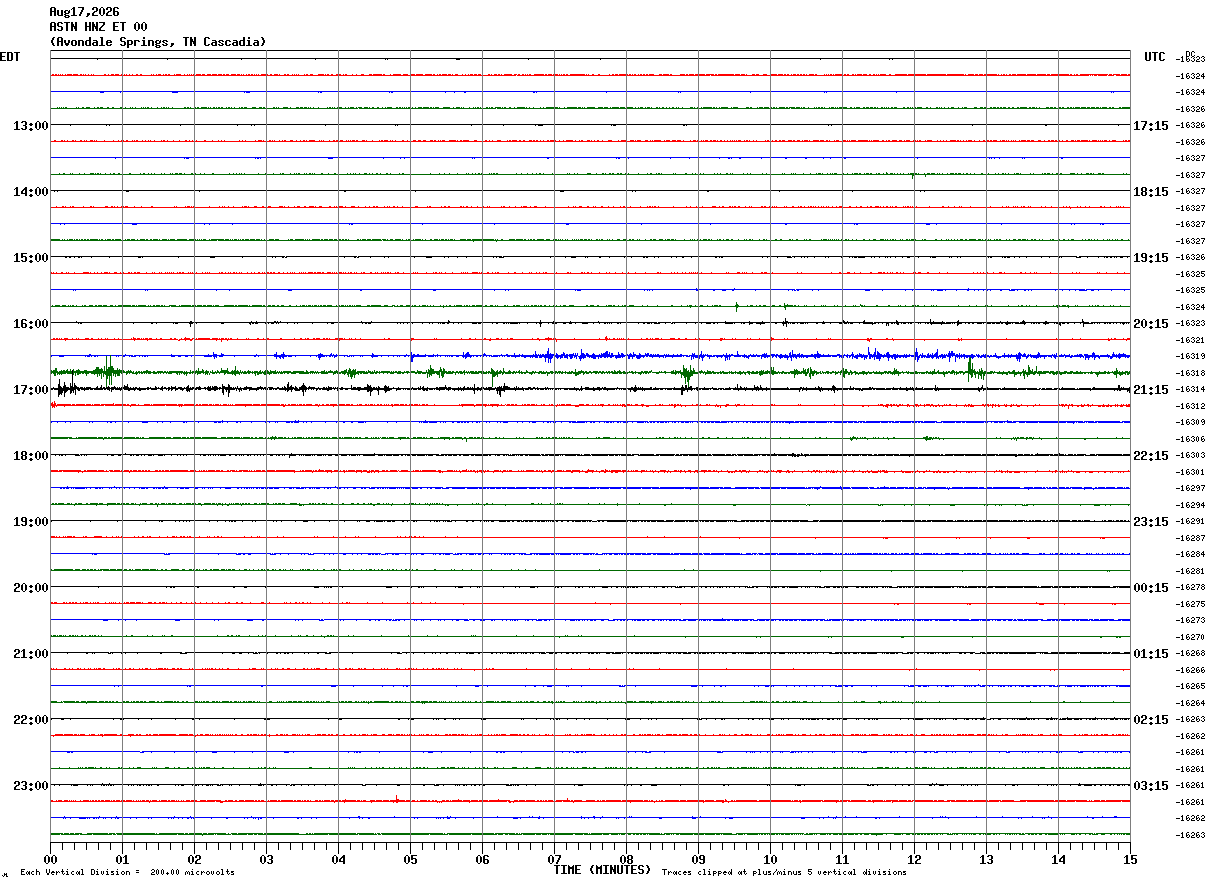This screenshot has height=886, width=1210.
Task: Click the red spike on the 23:00 trace
Action: point(397,799)
